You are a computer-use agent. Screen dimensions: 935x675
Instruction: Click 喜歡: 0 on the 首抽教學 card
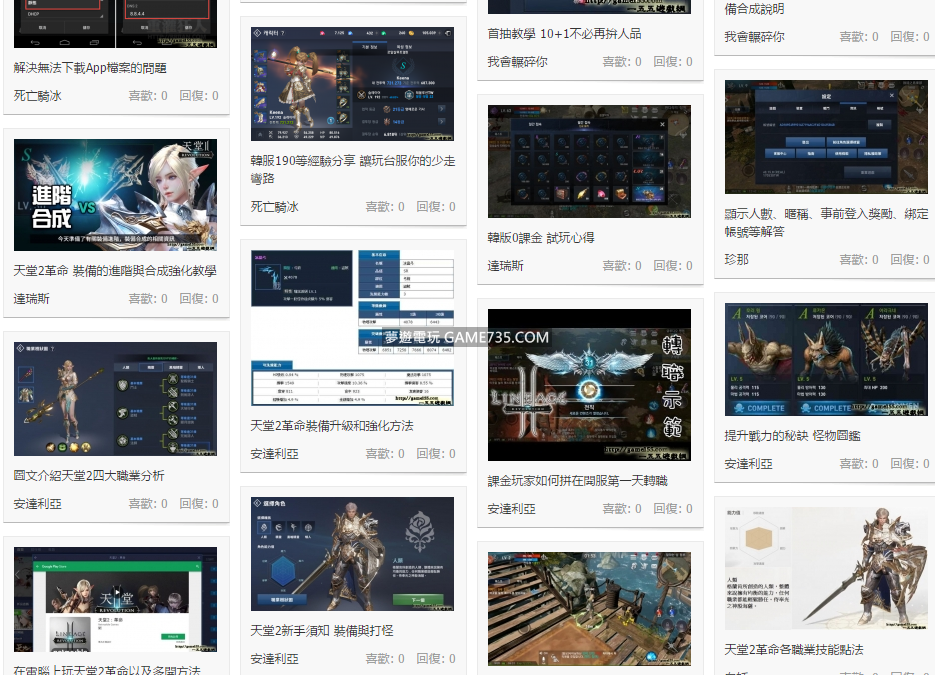click(x=622, y=61)
